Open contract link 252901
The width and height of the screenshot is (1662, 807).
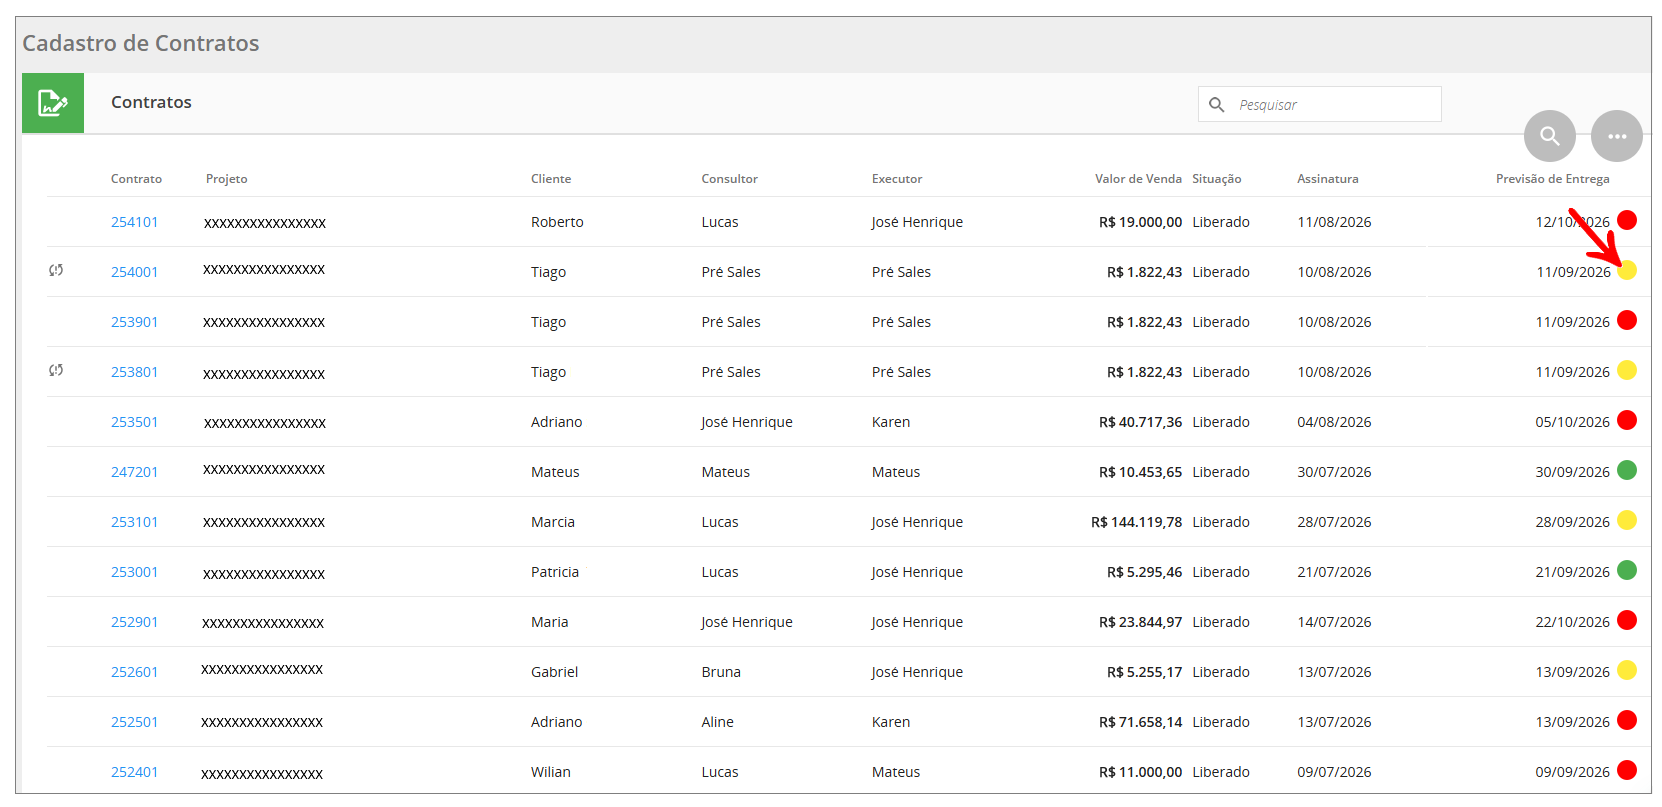[x=134, y=622]
